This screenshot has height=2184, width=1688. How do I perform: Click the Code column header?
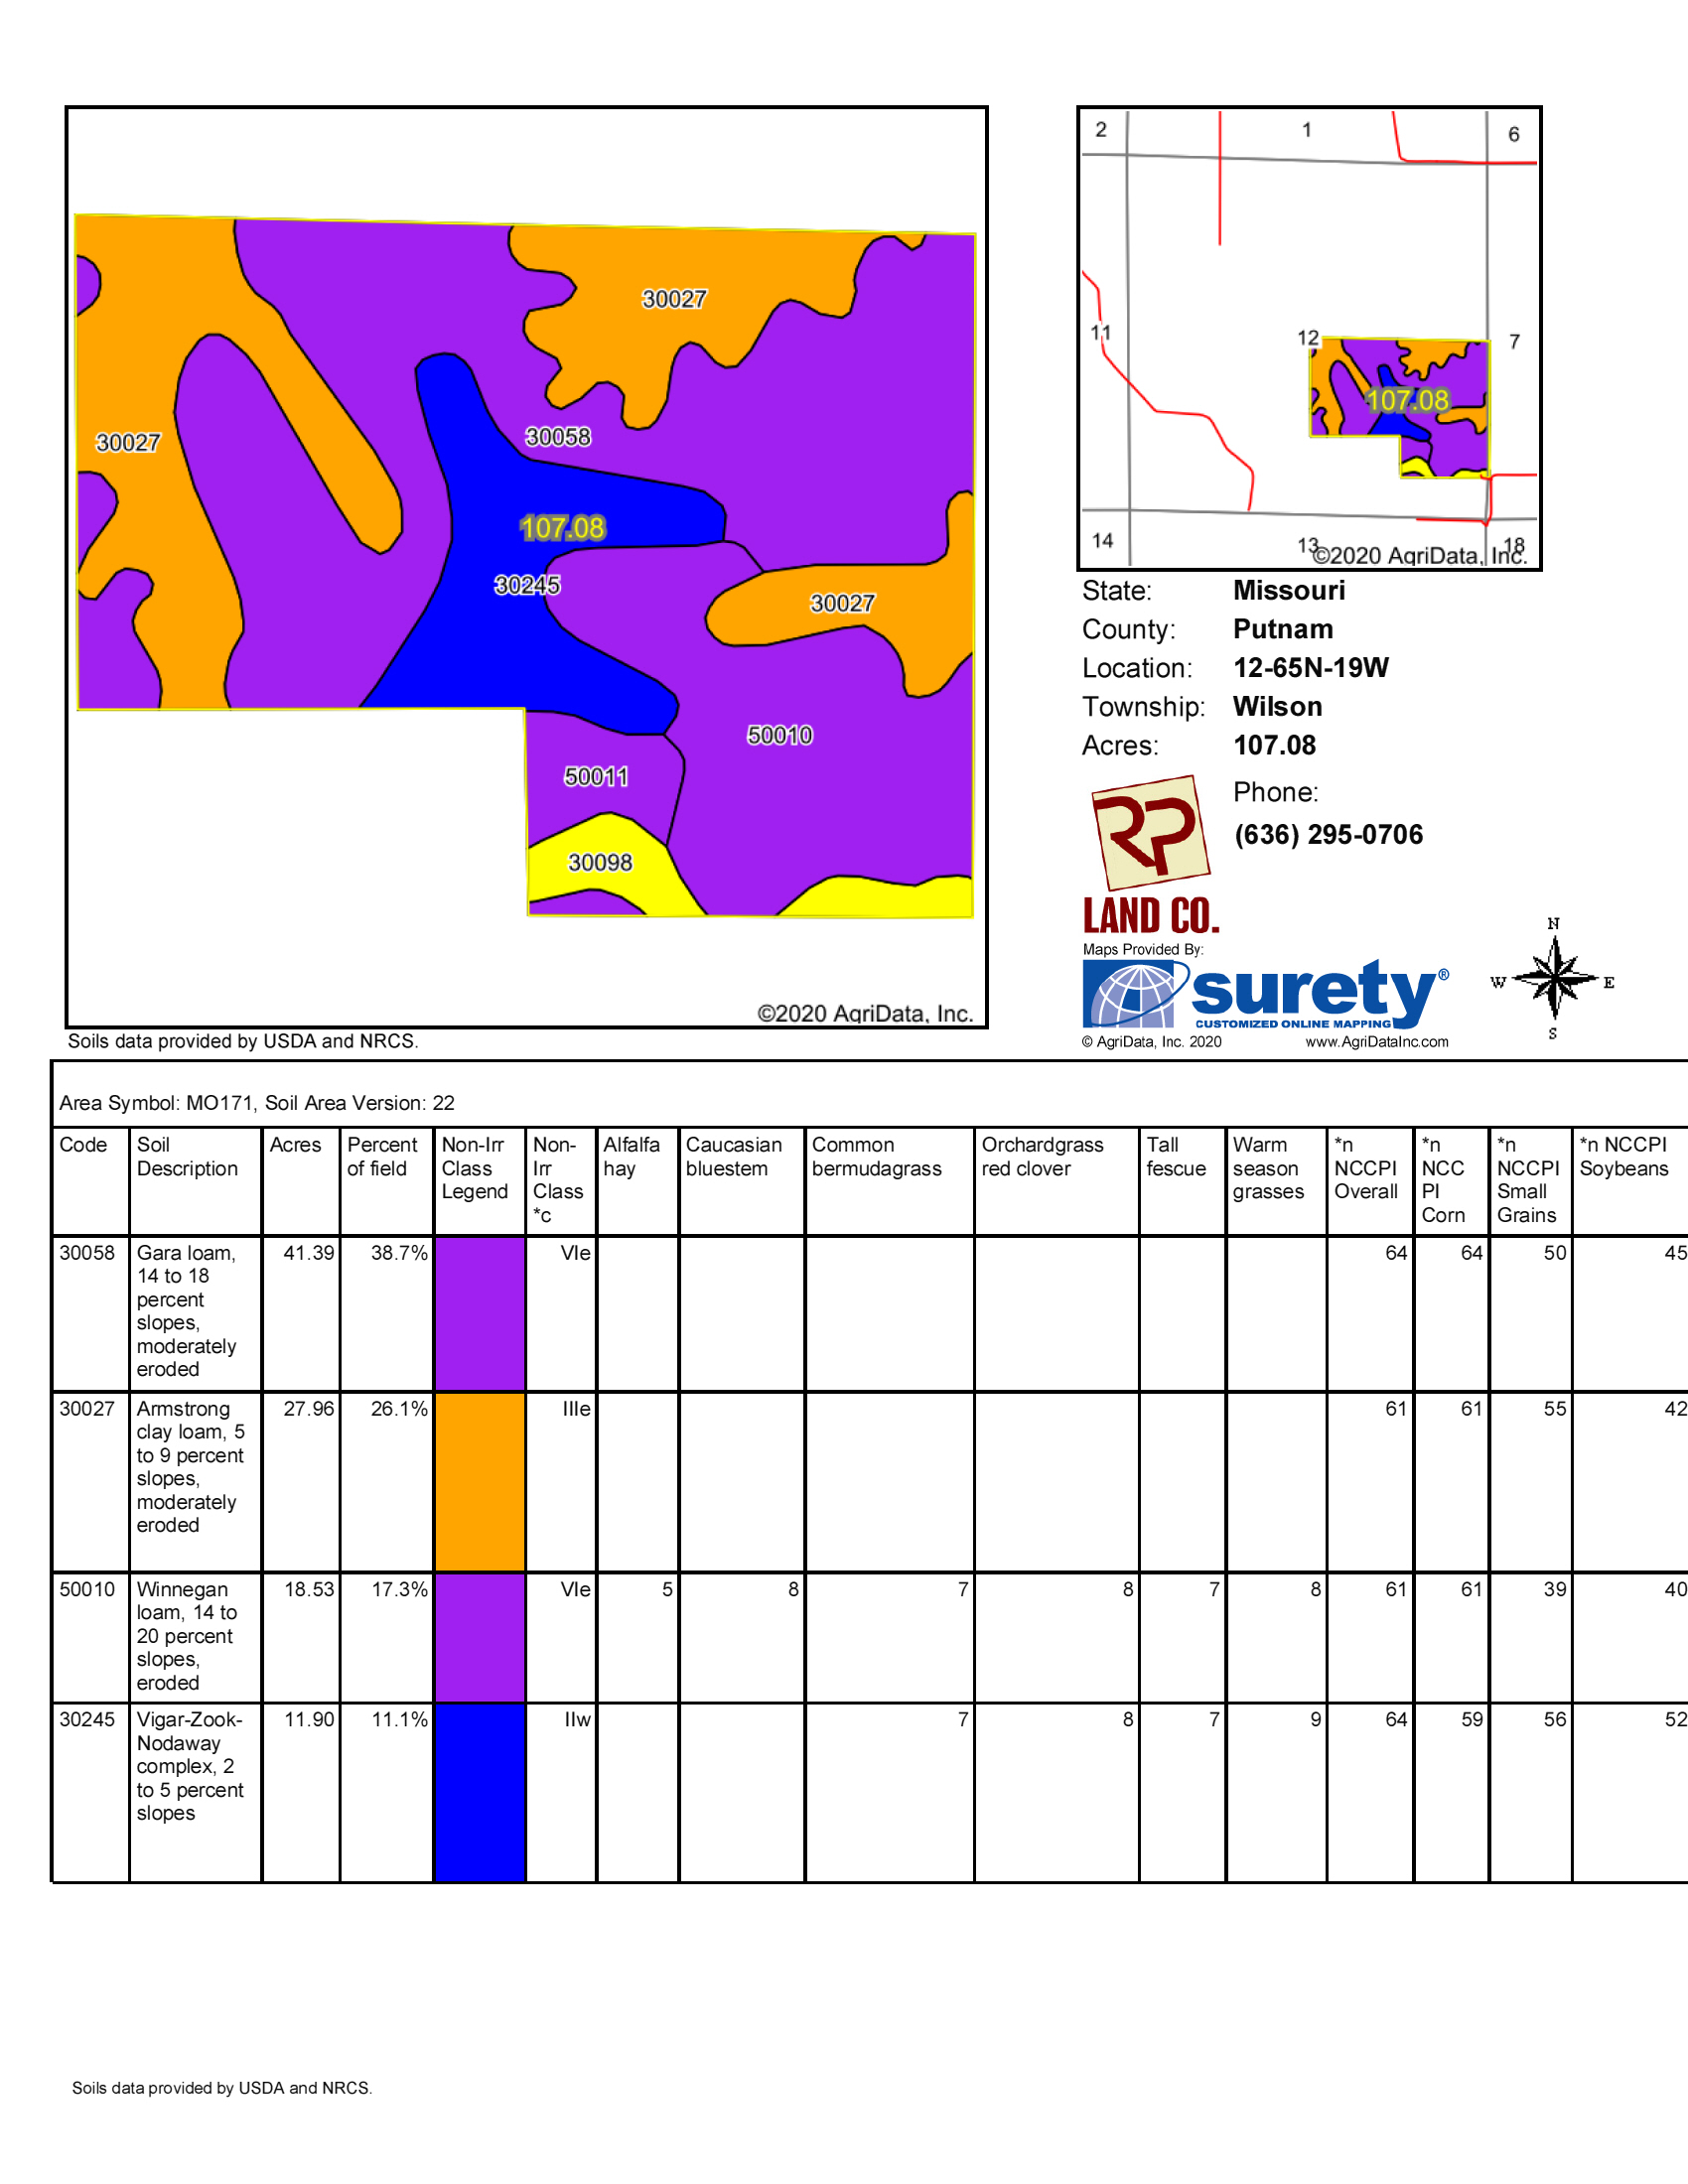click(x=83, y=1145)
